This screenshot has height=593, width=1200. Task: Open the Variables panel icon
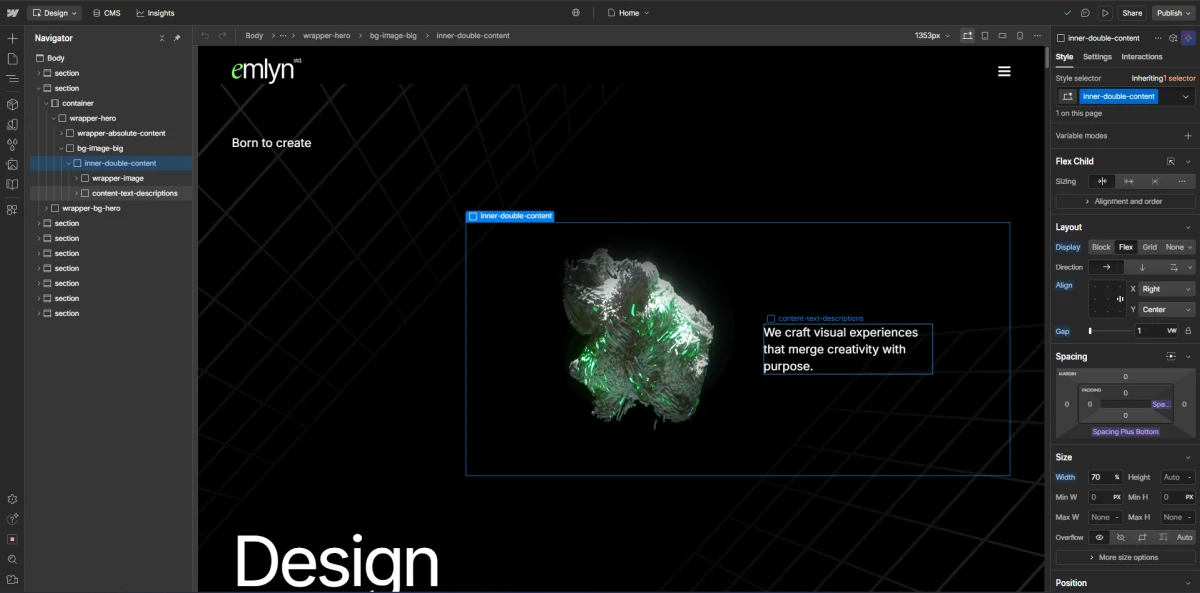click(x=12, y=125)
